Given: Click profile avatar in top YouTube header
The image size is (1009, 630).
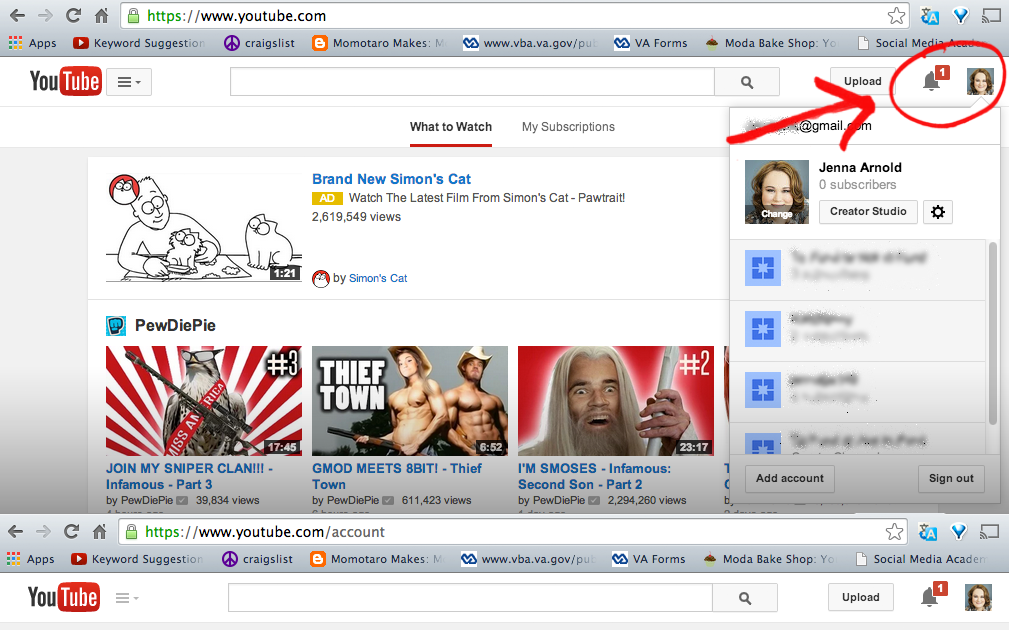Looking at the screenshot, I should click(980, 82).
